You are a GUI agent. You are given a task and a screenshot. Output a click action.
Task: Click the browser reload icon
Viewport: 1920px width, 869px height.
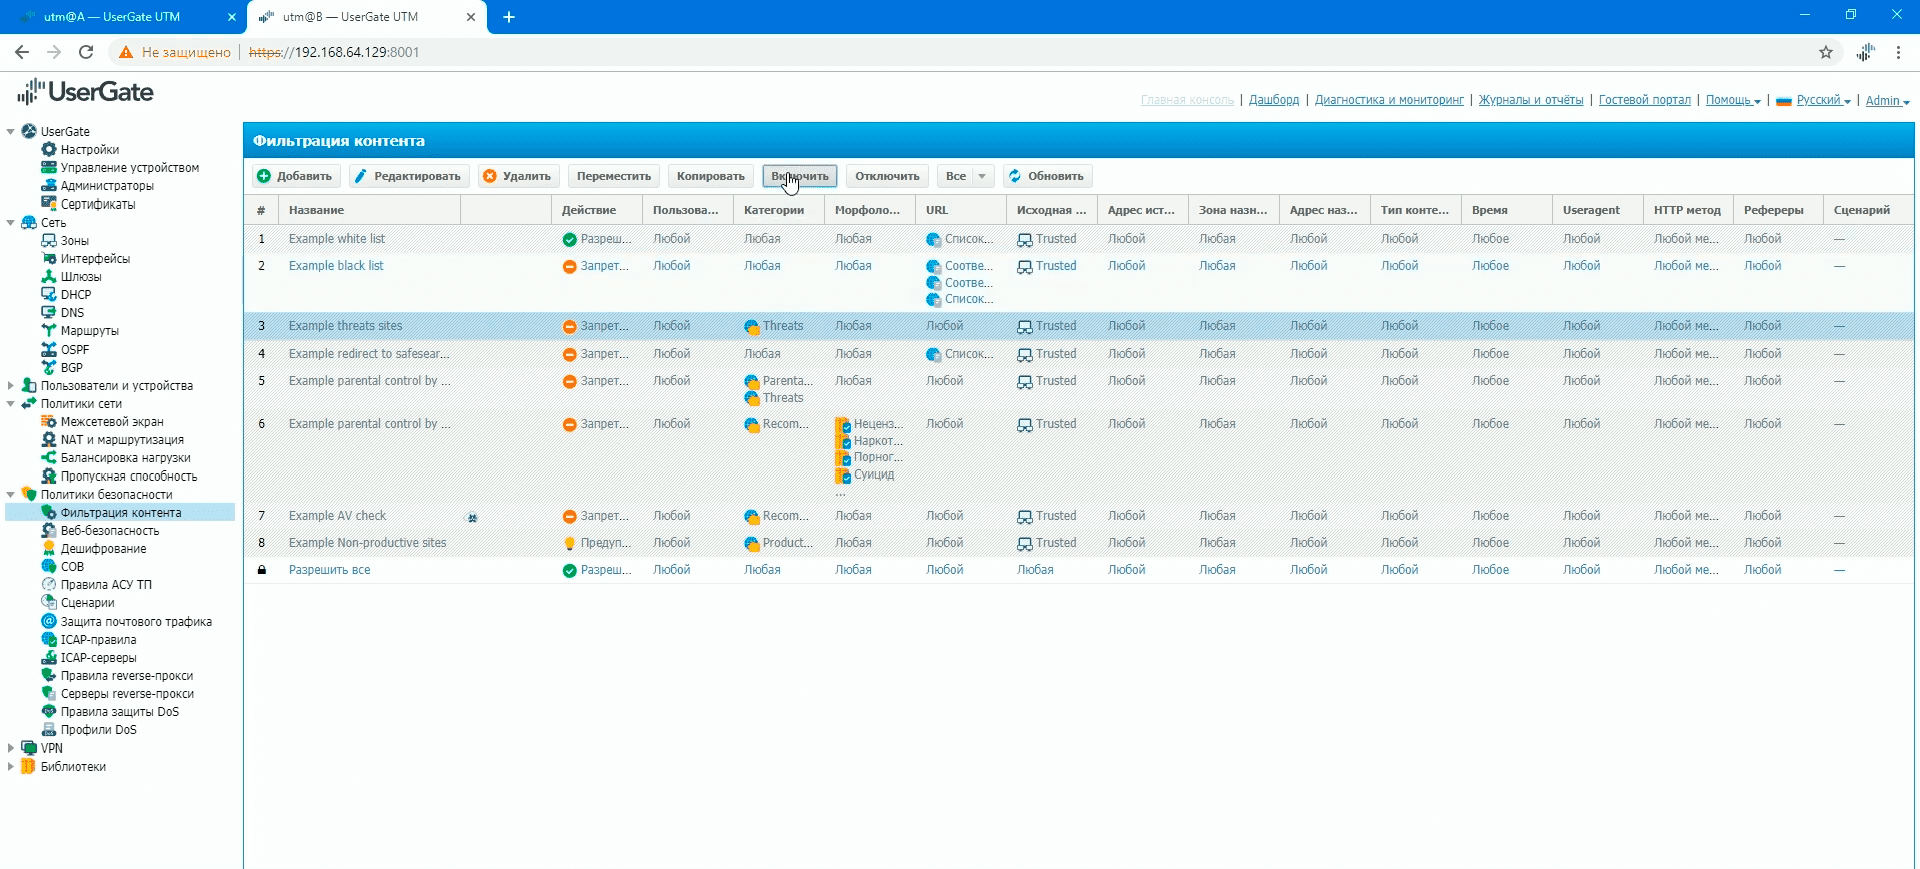pyautogui.click(x=86, y=52)
